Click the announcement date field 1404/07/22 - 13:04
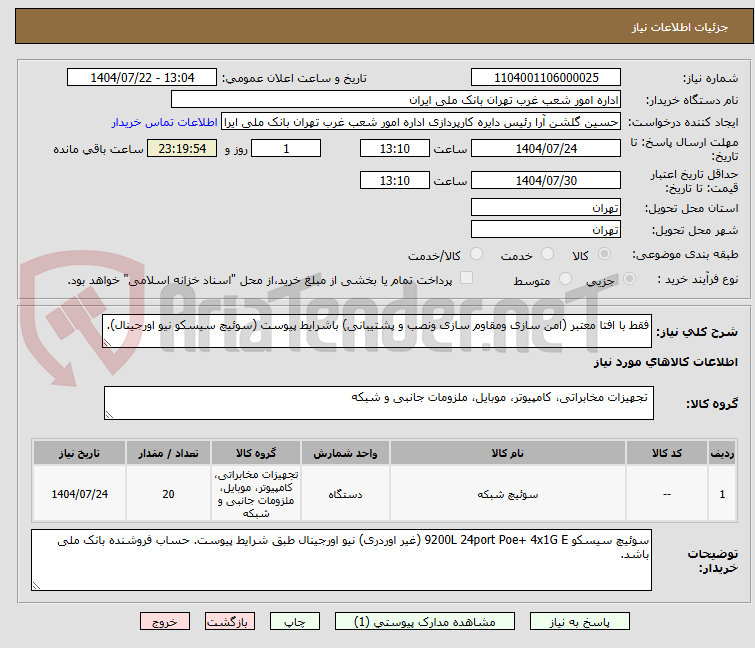Image resolution: width=755 pixels, height=648 pixels. coord(142,78)
